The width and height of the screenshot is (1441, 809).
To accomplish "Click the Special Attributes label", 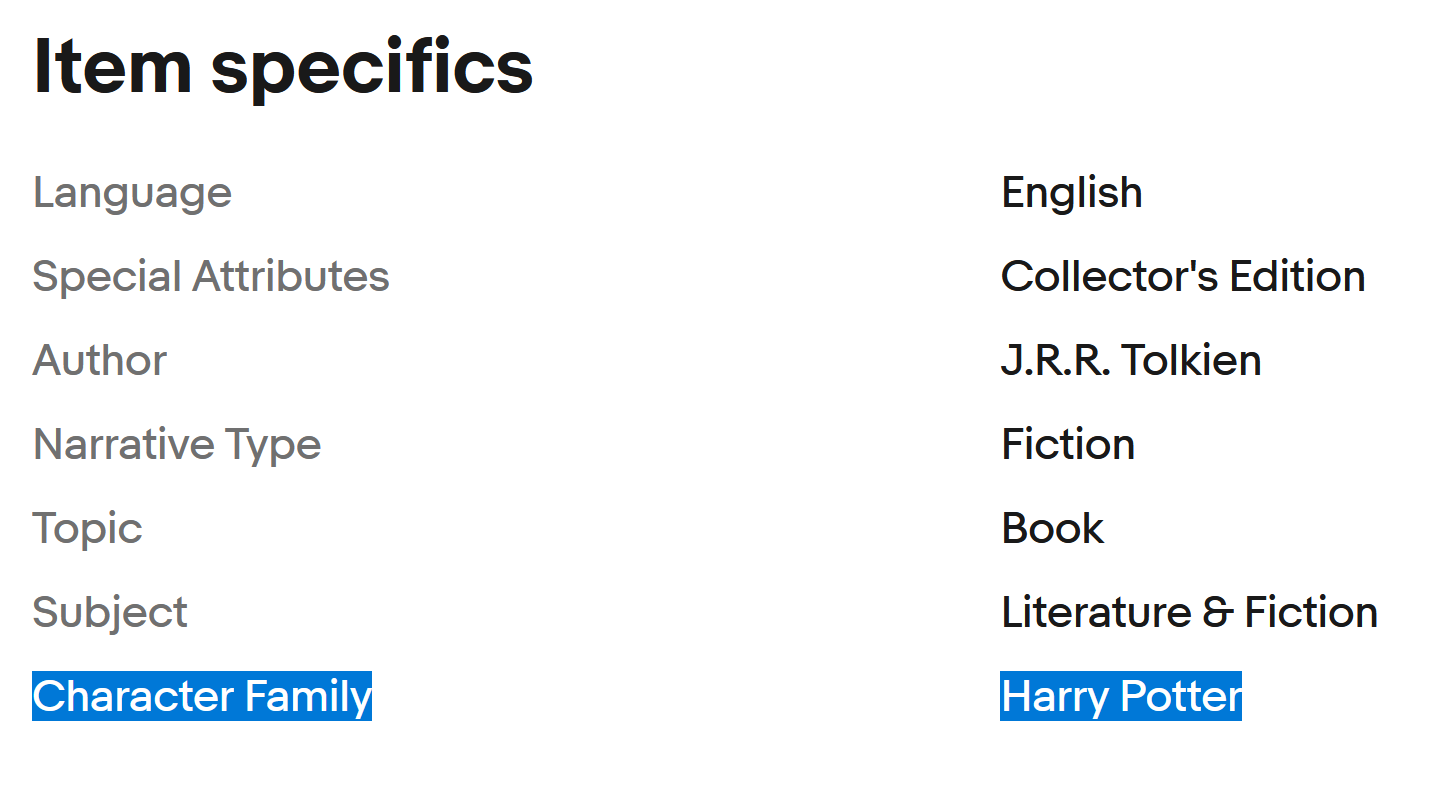I will 211,276.
